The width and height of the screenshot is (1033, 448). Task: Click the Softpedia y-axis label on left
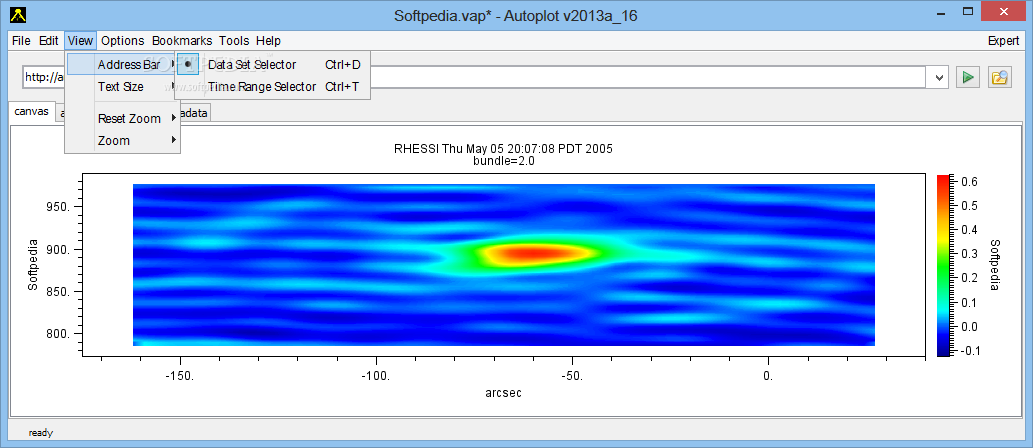[31, 266]
